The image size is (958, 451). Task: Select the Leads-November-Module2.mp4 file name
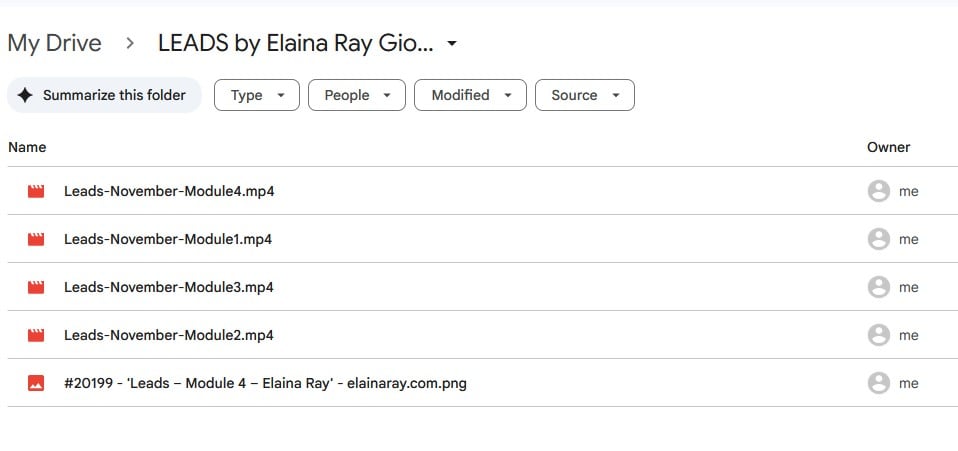click(168, 335)
